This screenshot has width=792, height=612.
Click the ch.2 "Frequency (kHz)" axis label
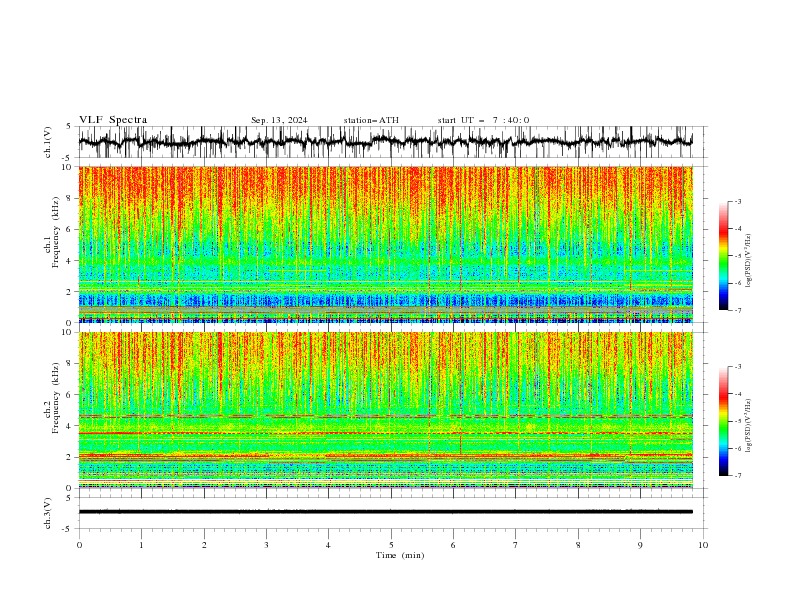[56, 397]
